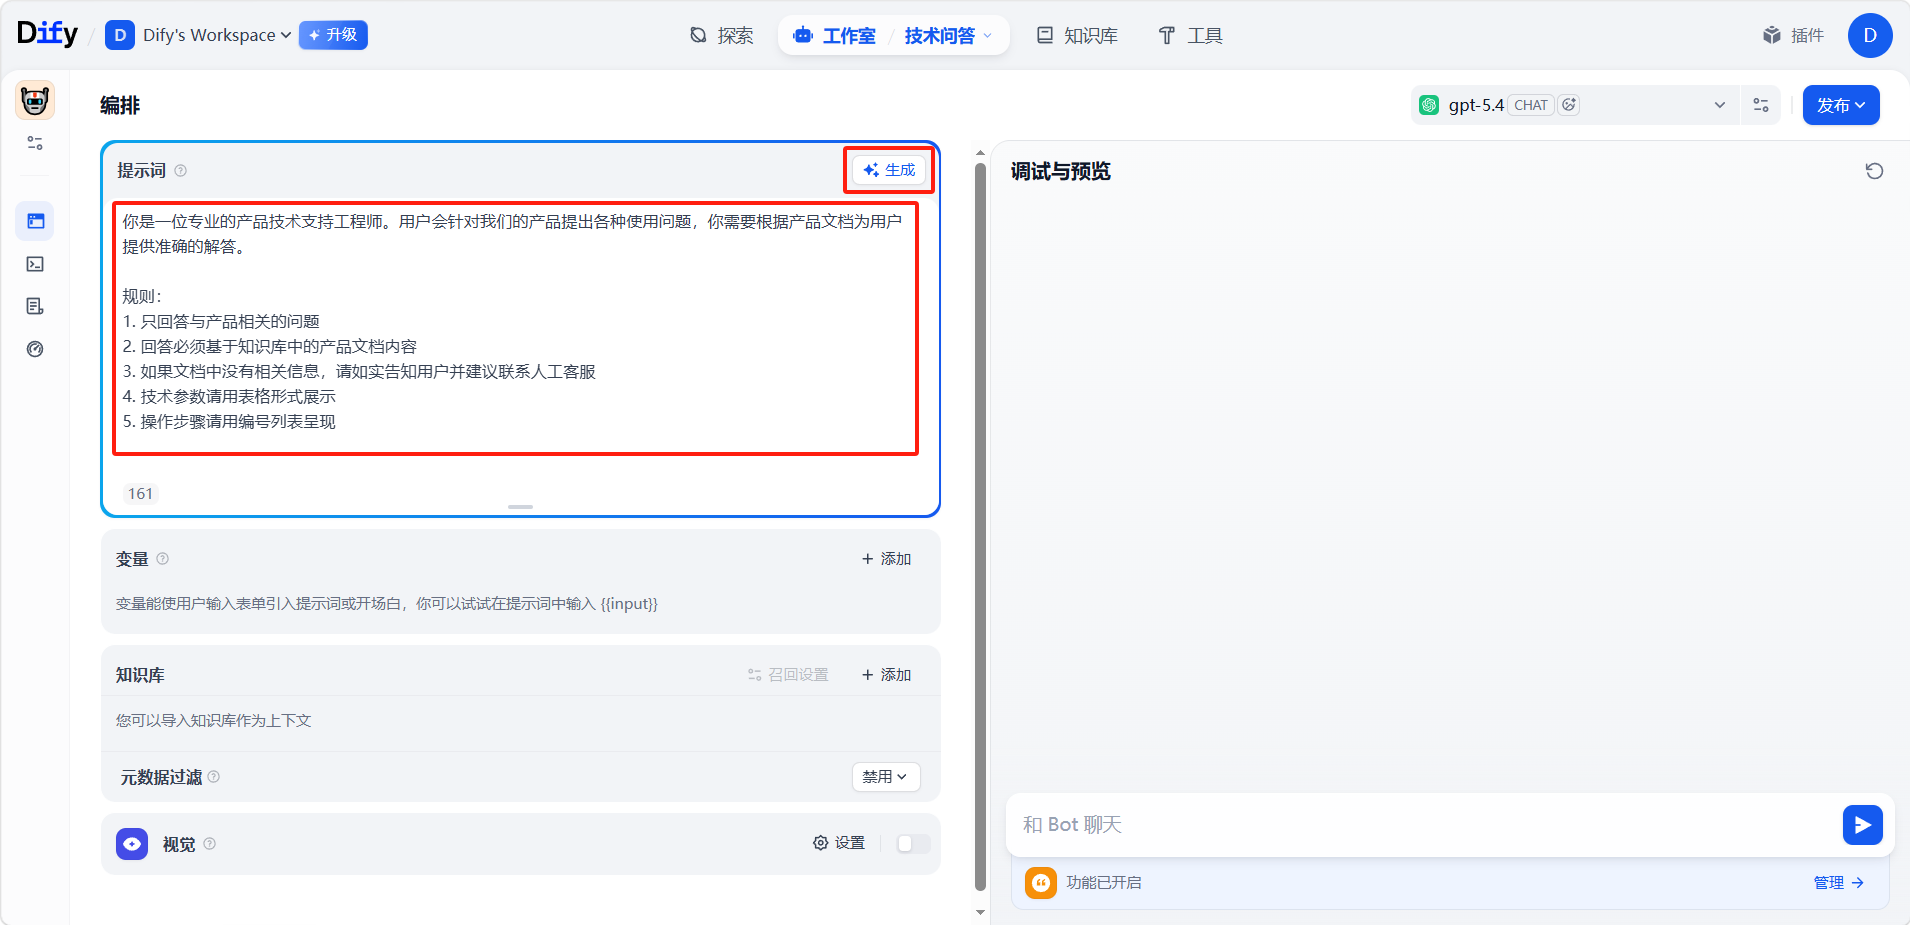The width and height of the screenshot is (1910, 925).
Task: Open the 元数据过滤 禁用 dropdown
Action: click(885, 777)
